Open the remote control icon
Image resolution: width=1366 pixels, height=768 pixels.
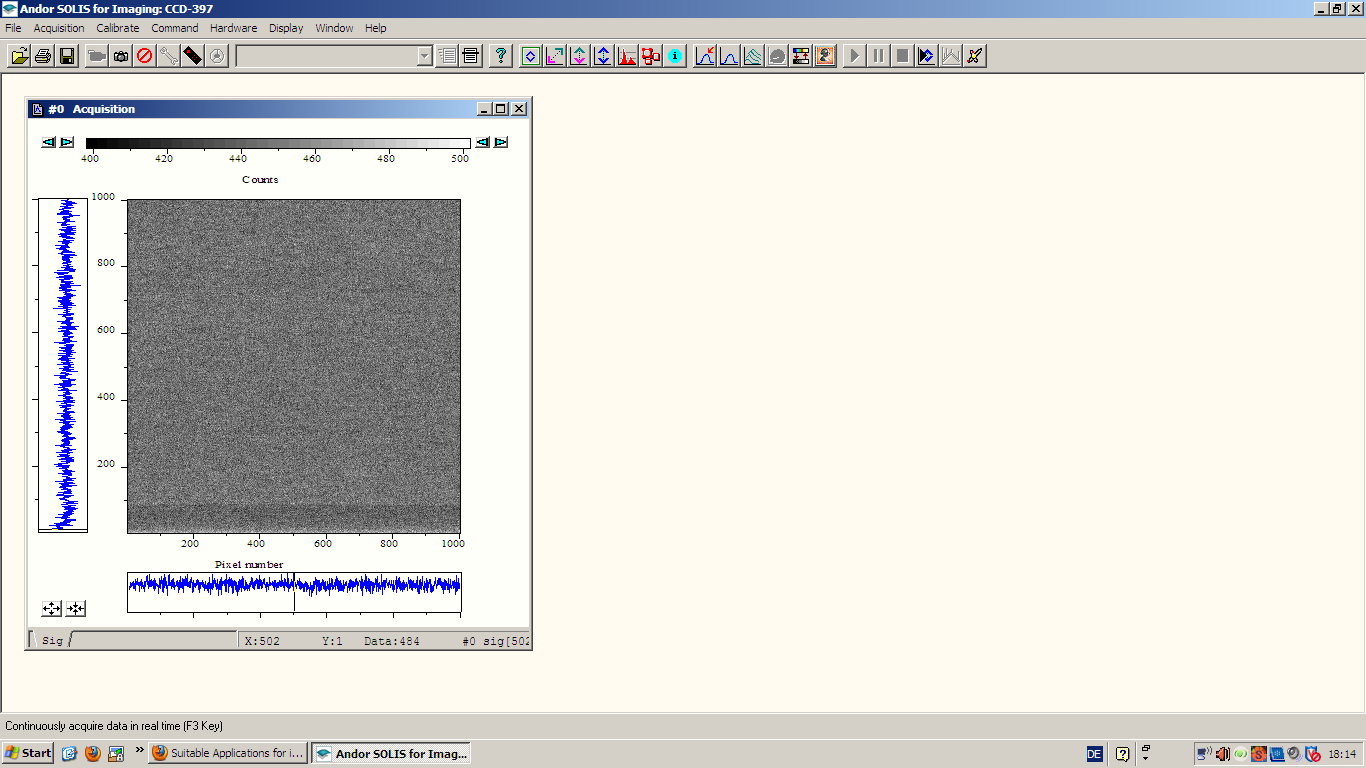(193, 56)
